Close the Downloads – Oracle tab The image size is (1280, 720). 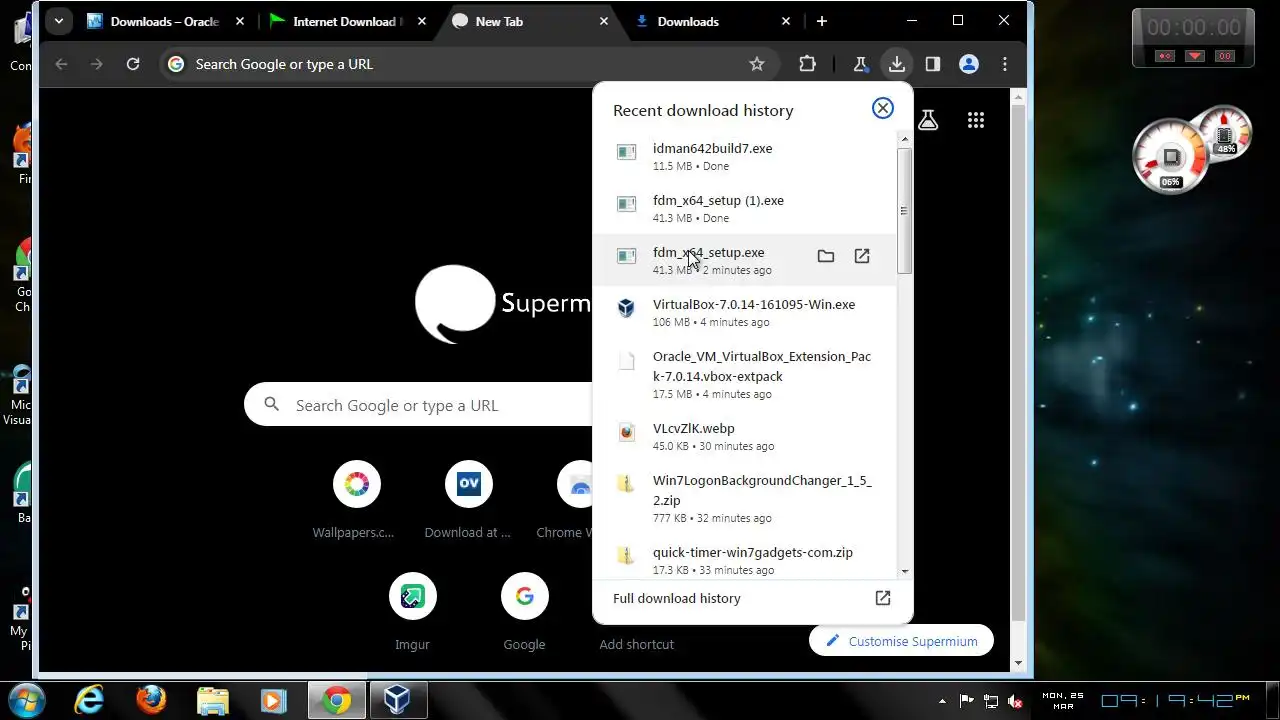click(239, 21)
